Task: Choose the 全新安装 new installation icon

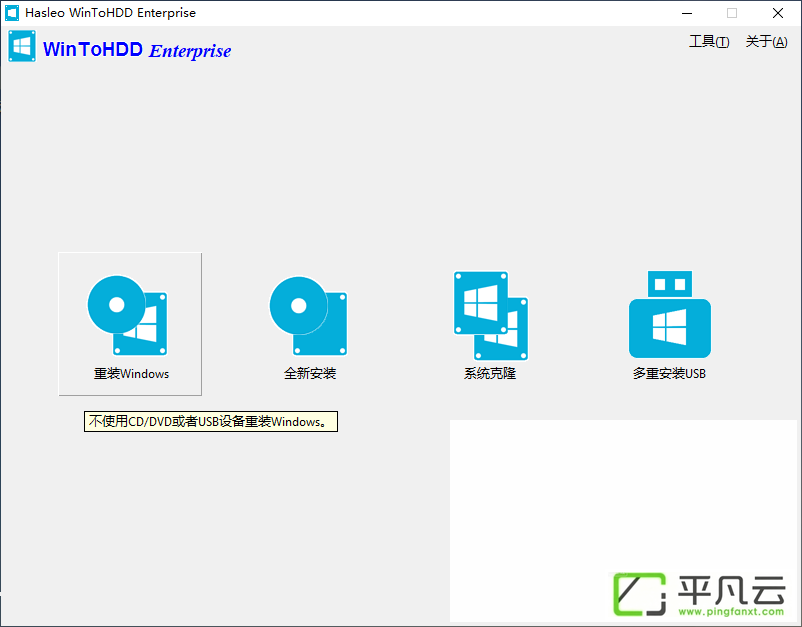Action: pos(308,316)
